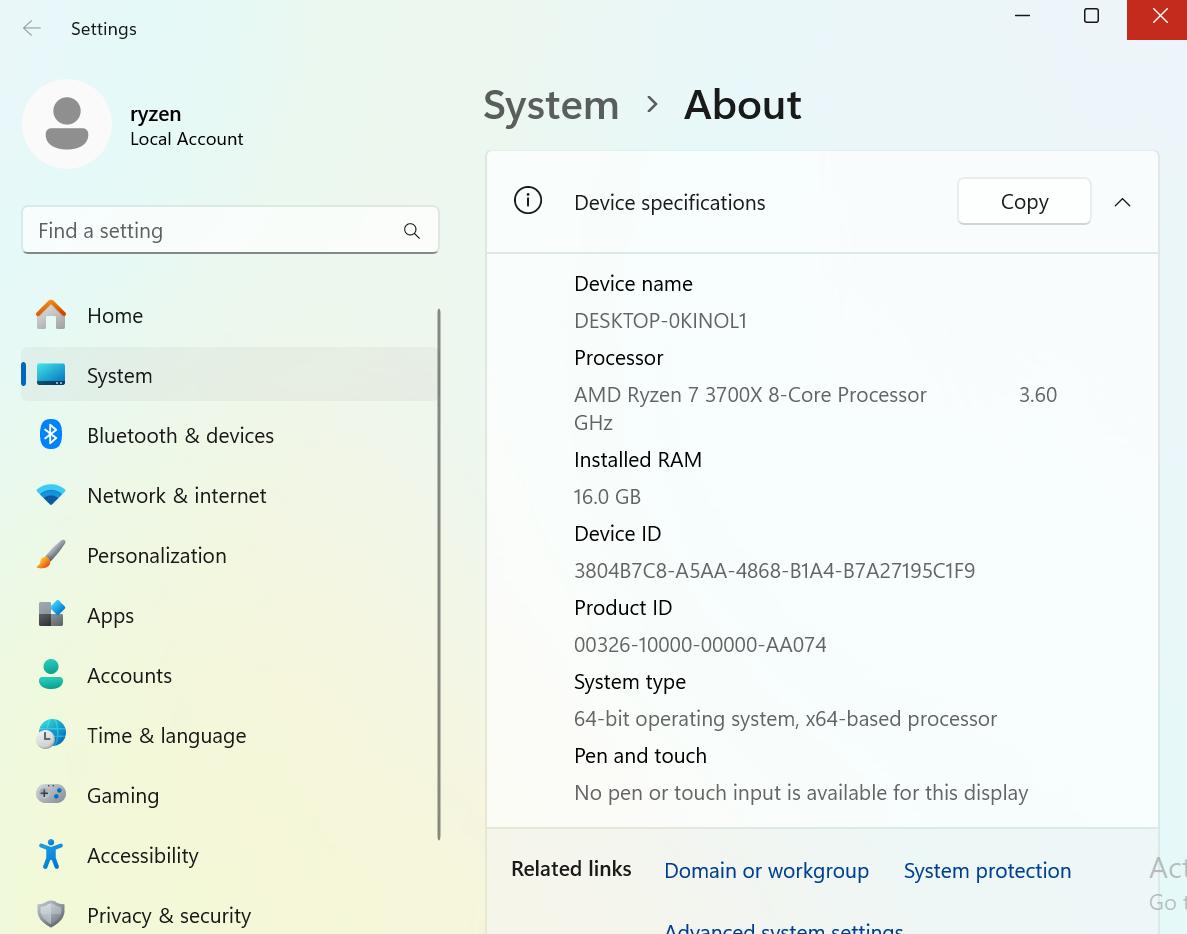Click the 3.60 clock speed value

[x=1038, y=395]
